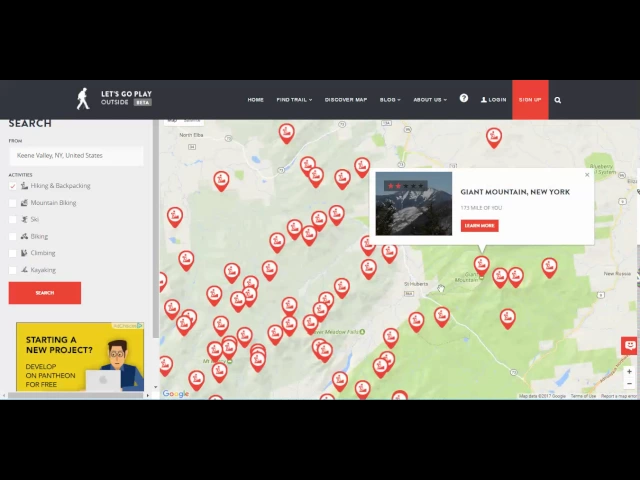Viewport: 640px width, 480px height.
Task: Click the trail pin at top right of map
Action: point(494,137)
